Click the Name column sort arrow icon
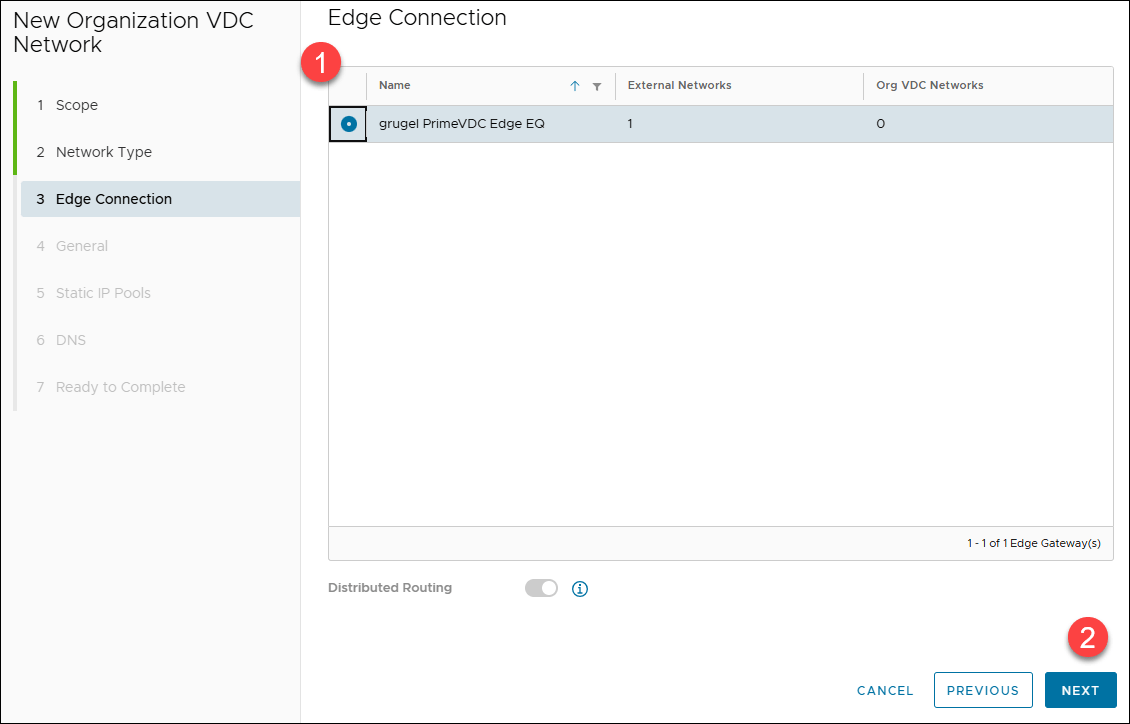The image size is (1130, 724). [x=575, y=86]
